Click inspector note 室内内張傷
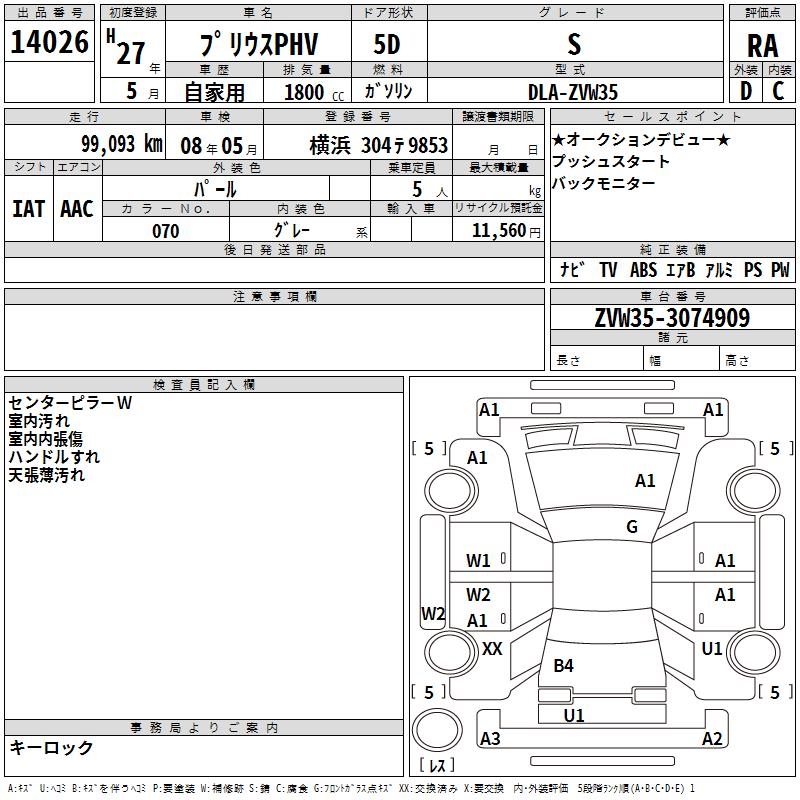800x800 pixels. (x=45, y=439)
